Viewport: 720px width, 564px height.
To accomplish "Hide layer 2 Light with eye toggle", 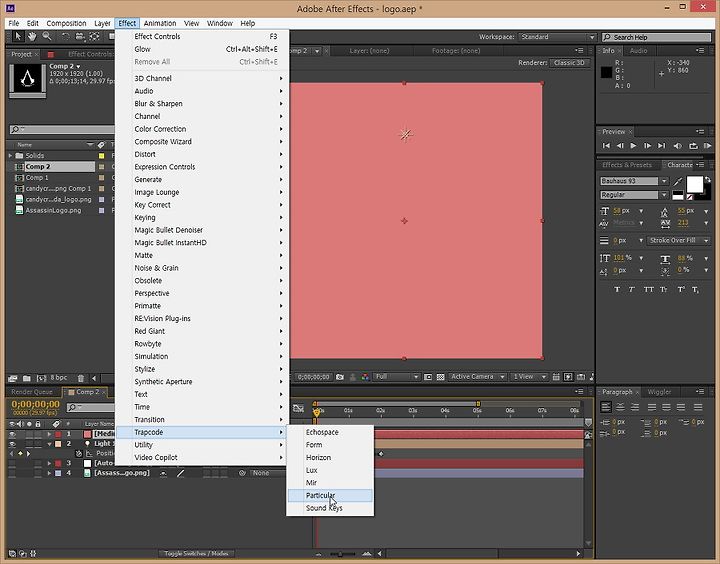I will (x=12, y=444).
